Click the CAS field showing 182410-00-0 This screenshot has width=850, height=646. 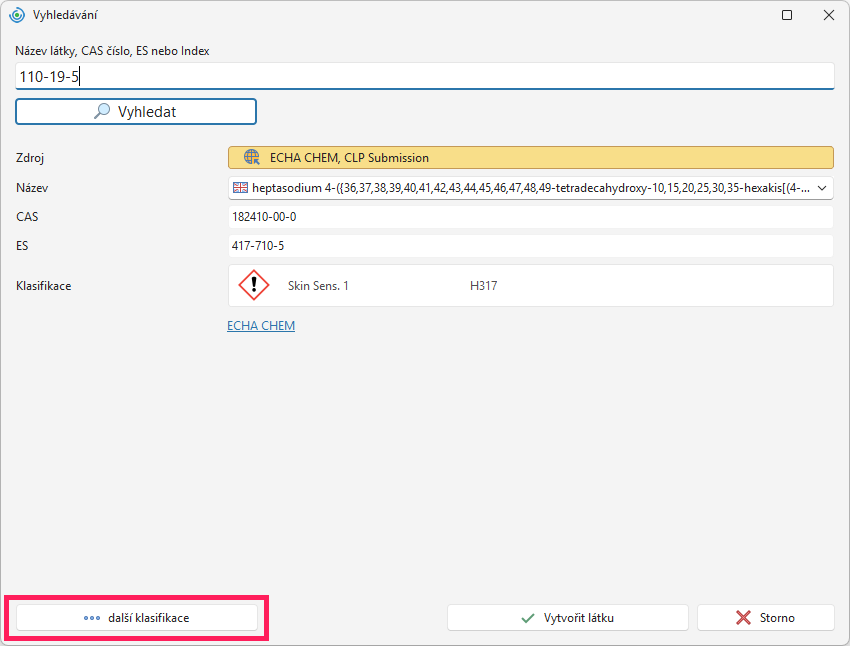(x=531, y=217)
